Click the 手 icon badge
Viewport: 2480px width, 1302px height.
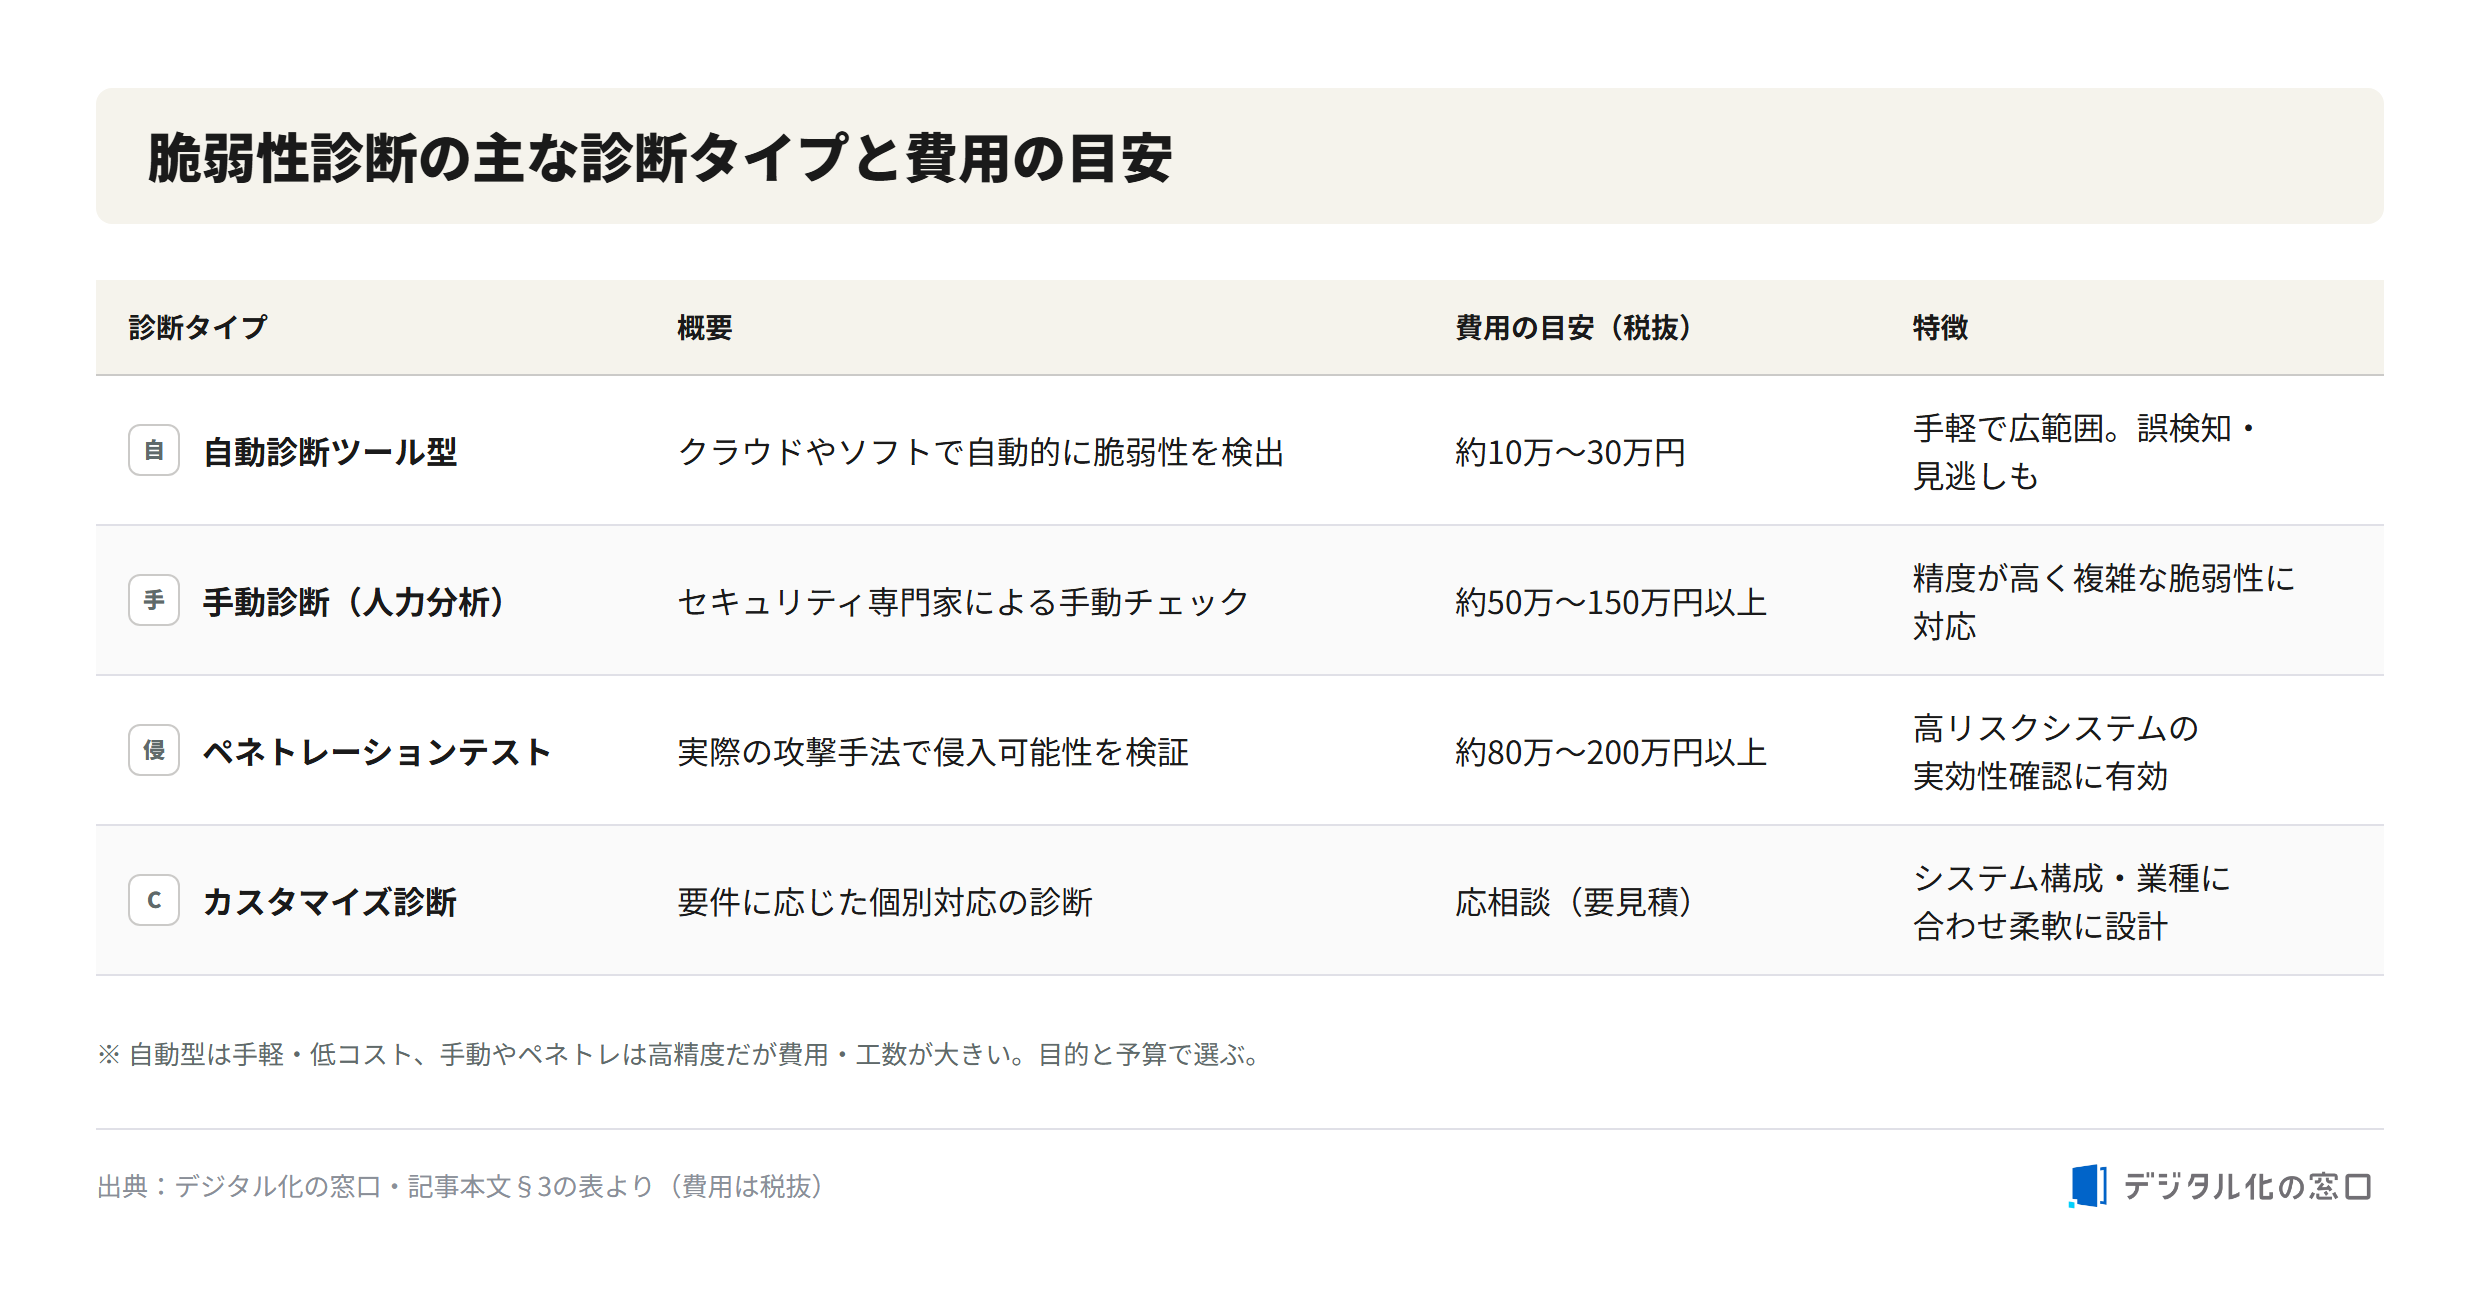(x=154, y=600)
